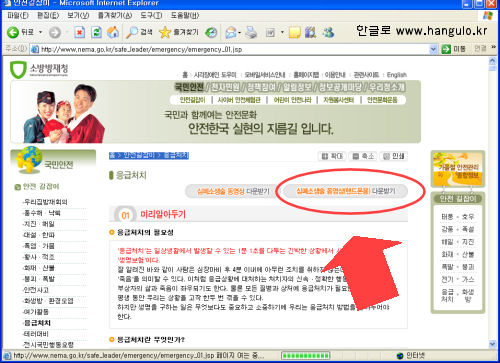
Task: Click the Research book toolbar icon
Action: 310,32
